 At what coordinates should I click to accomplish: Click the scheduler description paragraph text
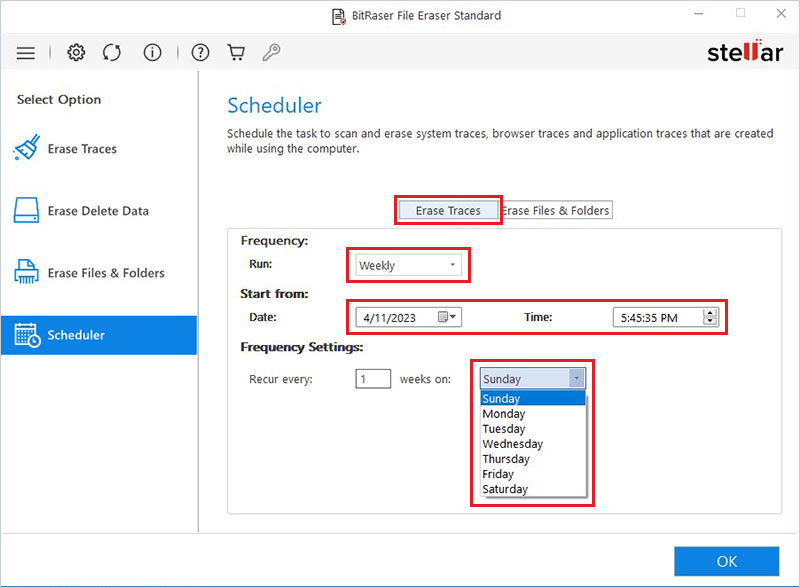[499, 141]
